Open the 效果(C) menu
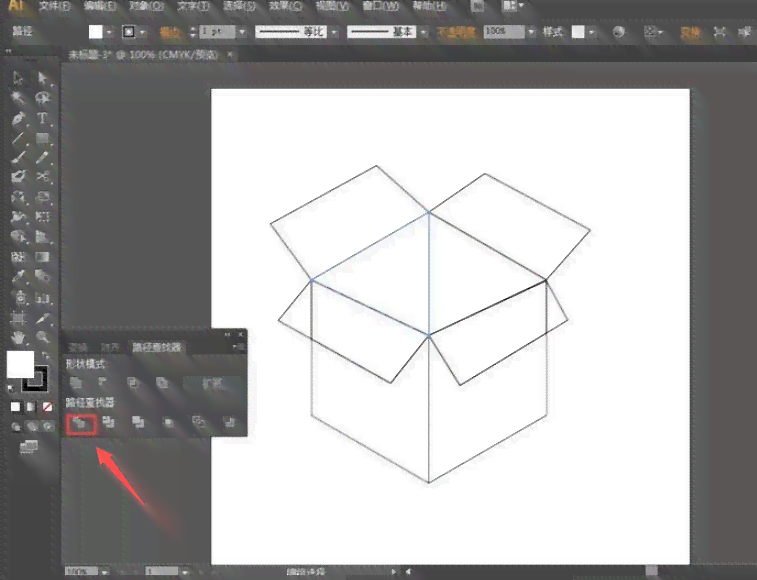The width and height of the screenshot is (757, 580). 286,6
